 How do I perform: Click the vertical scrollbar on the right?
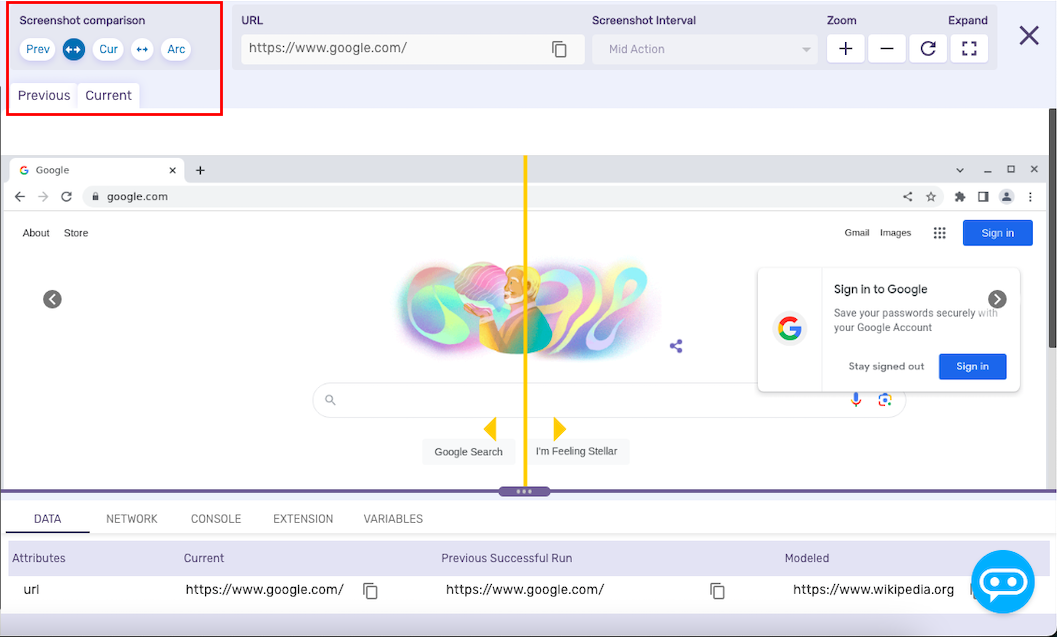(x=1052, y=229)
